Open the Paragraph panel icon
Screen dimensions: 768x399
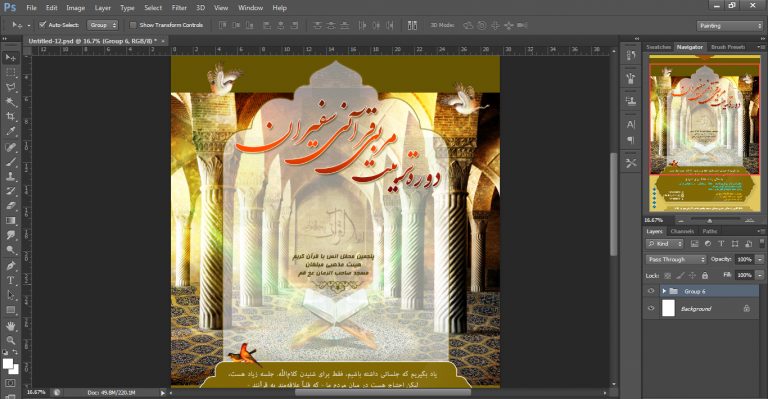pos(631,140)
